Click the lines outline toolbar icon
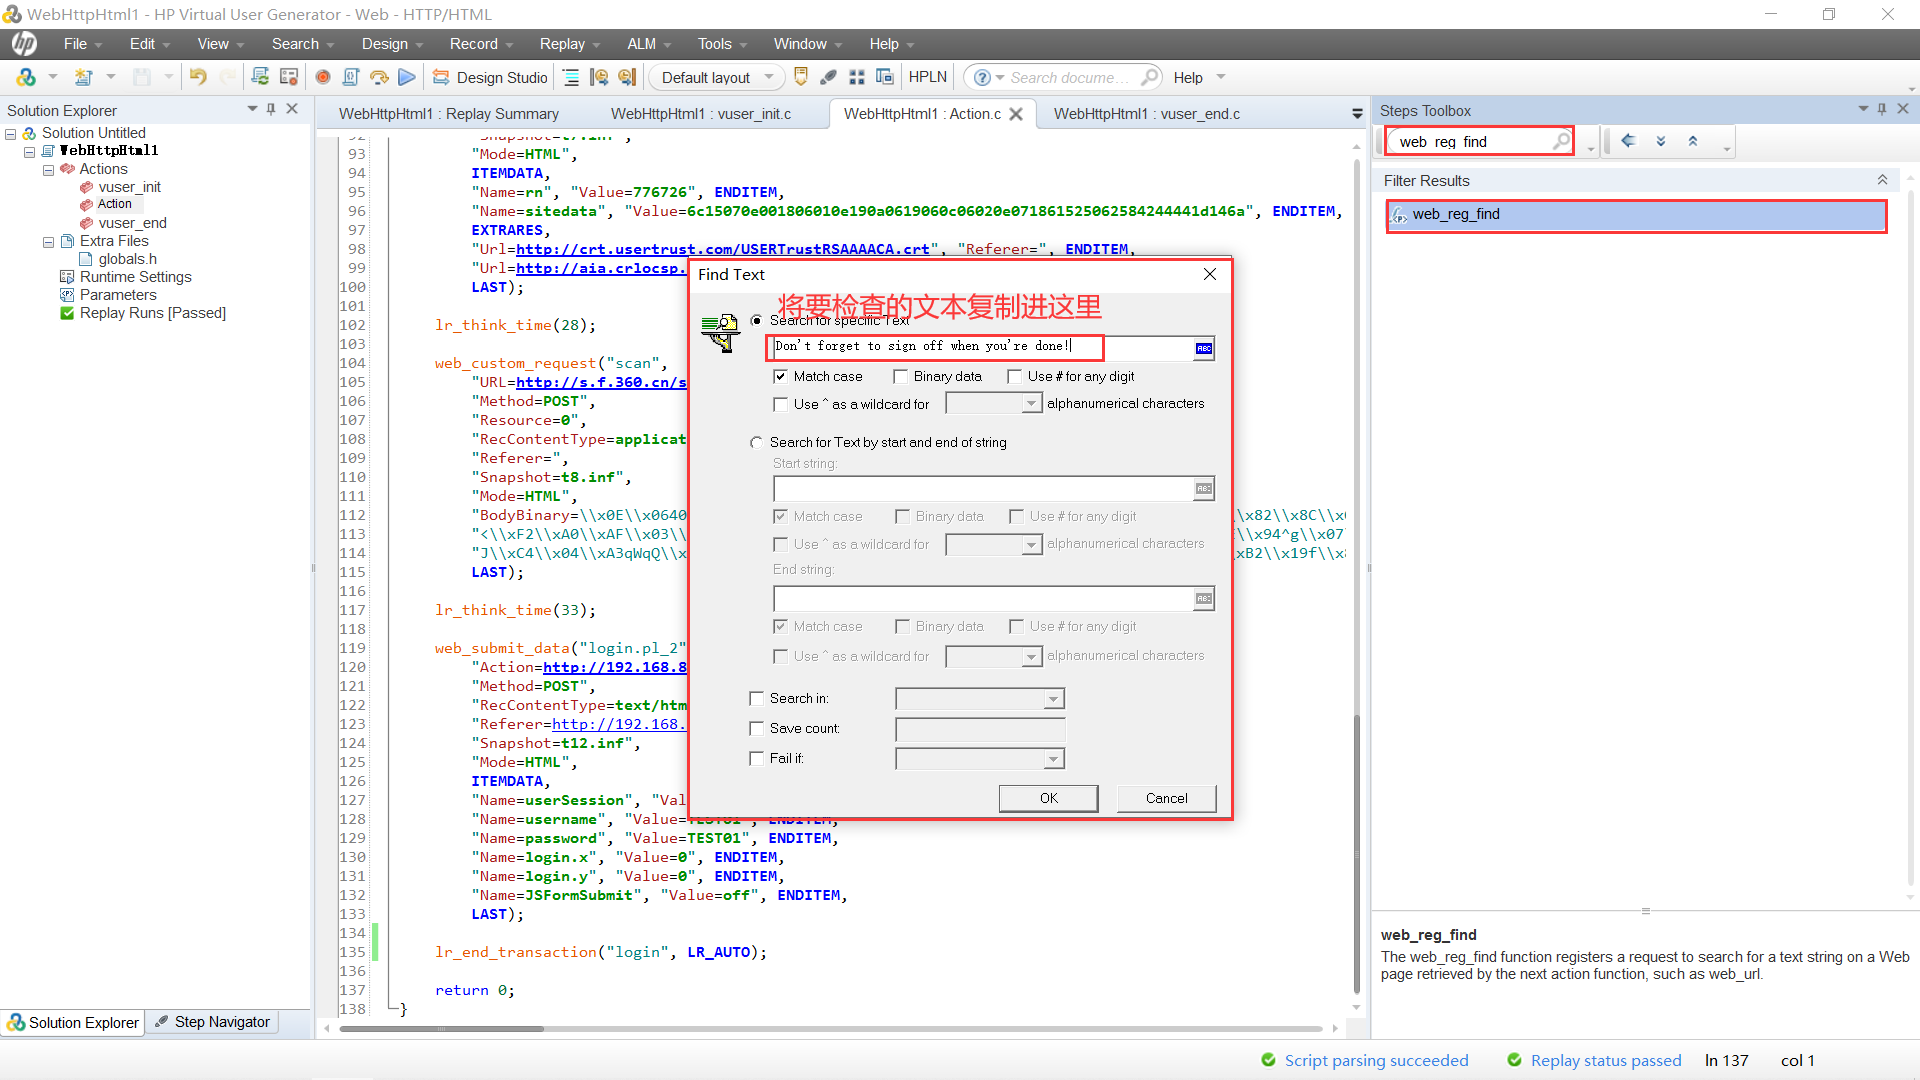 click(x=571, y=77)
